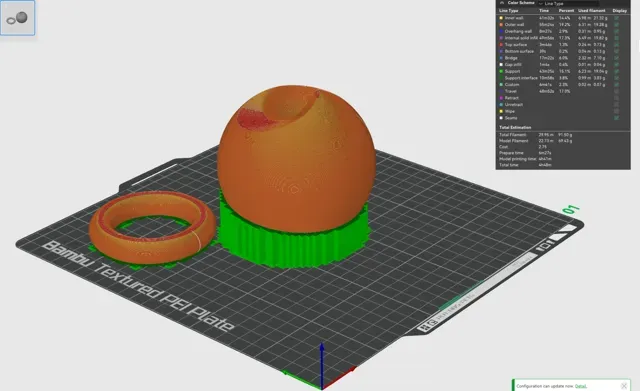Click the green plate number 01 label
Viewport: 640px width, 391px height.
[571, 210]
